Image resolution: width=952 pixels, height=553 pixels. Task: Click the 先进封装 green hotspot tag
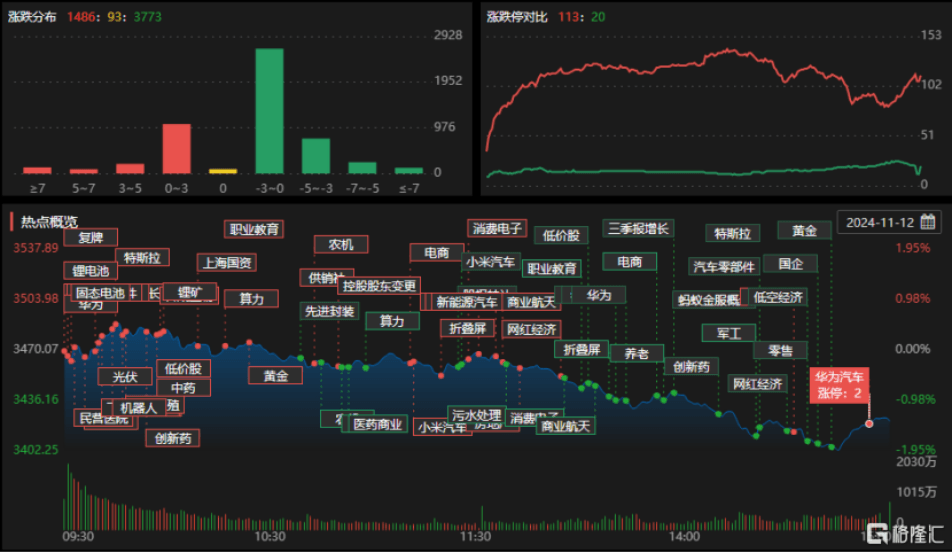tap(329, 311)
